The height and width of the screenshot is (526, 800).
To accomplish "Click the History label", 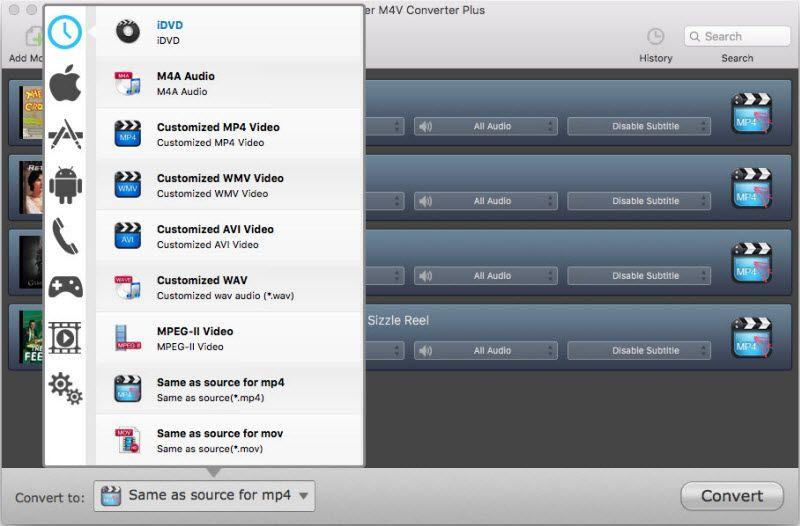I will (x=656, y=58).
